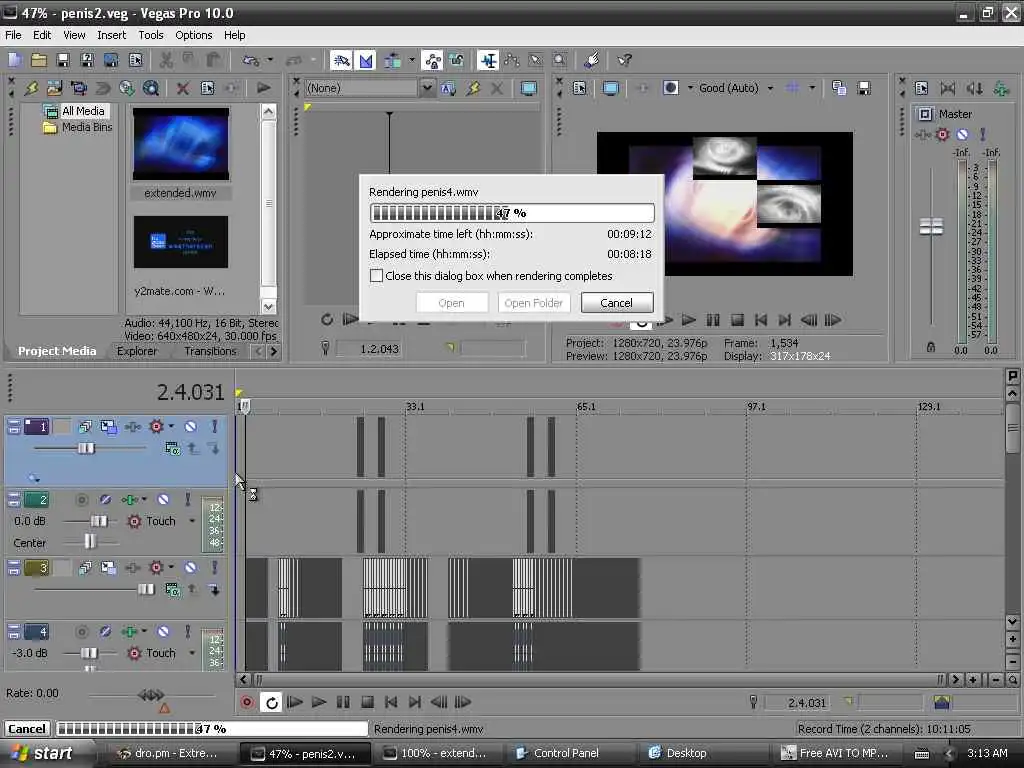This screenshot has height=768, width=1024.
Task: Arm audio track 2 for record
Action: click(81, 500)
